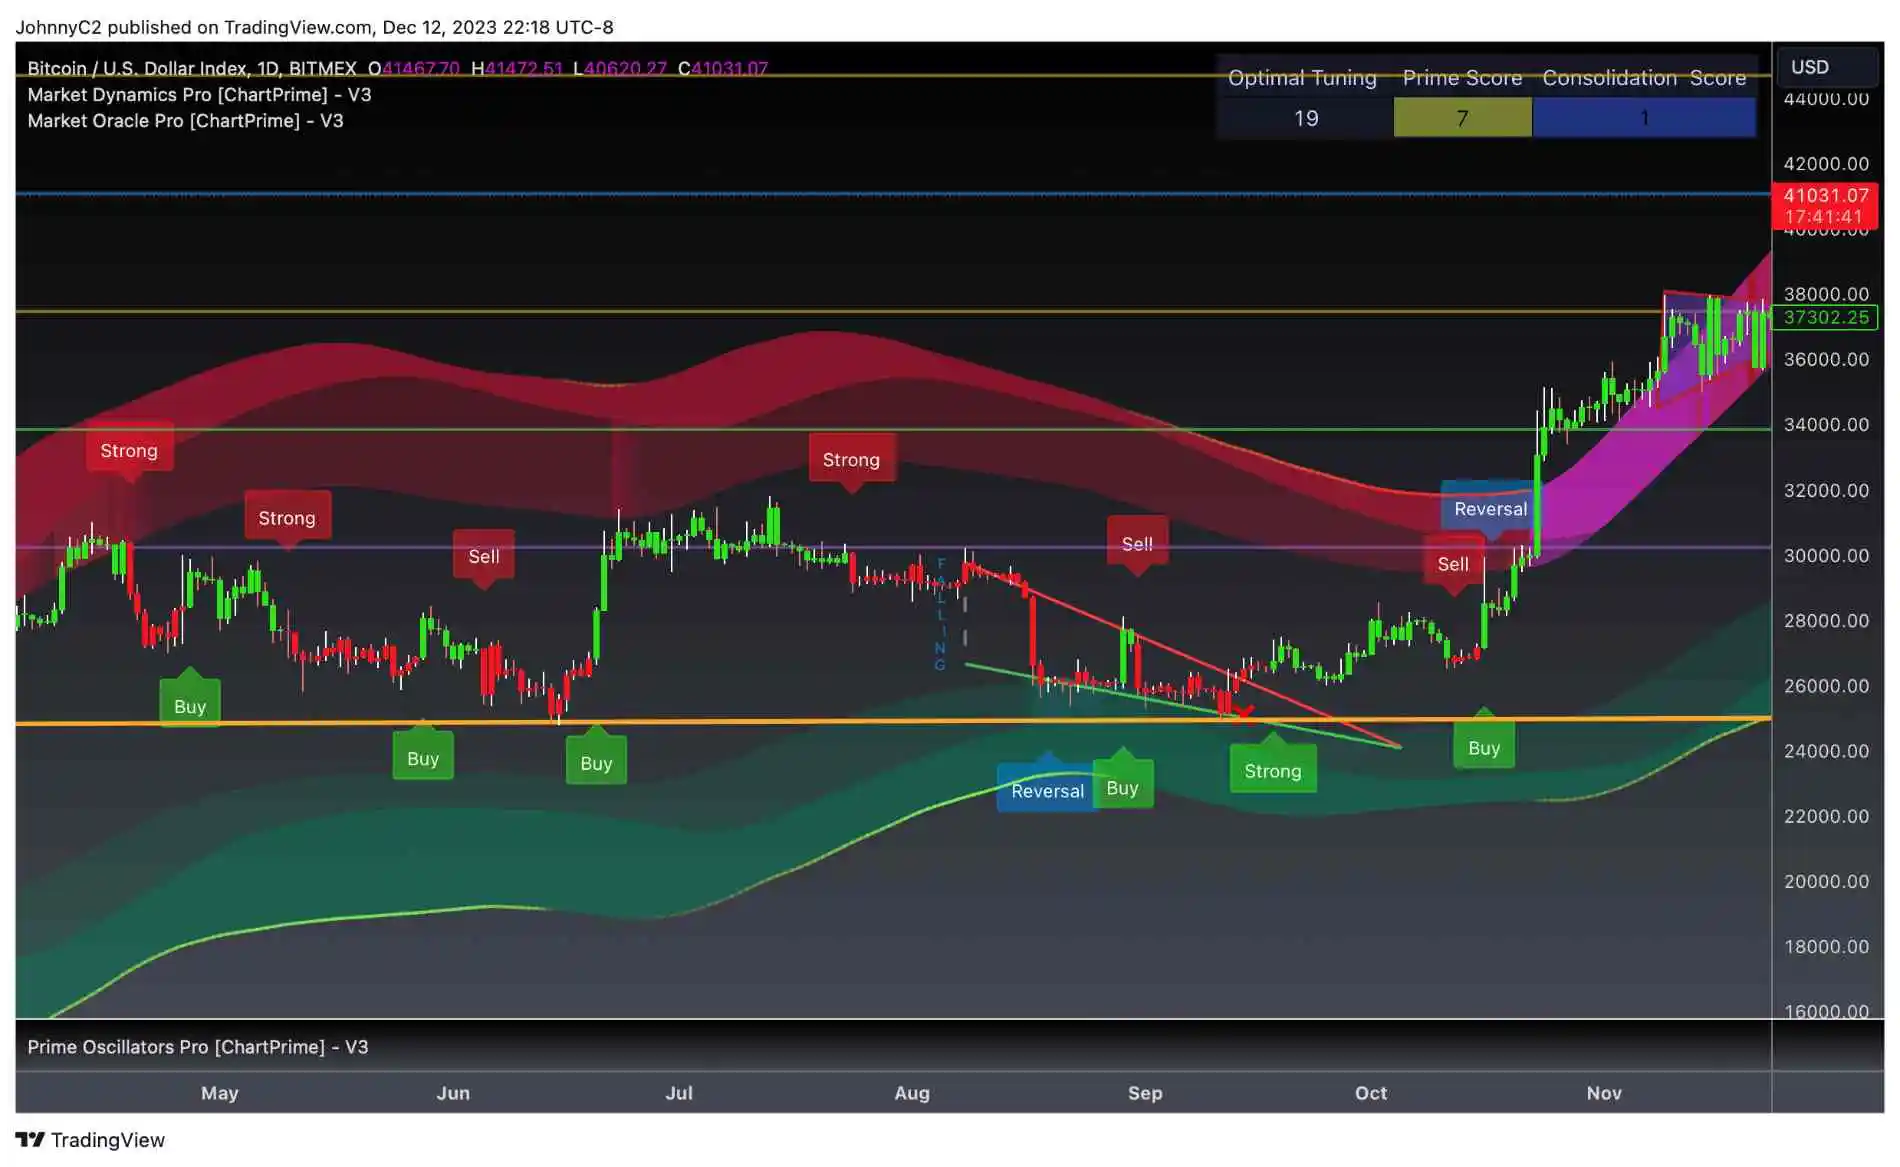Select the blue Reversal marker near October

[1489, 509]
